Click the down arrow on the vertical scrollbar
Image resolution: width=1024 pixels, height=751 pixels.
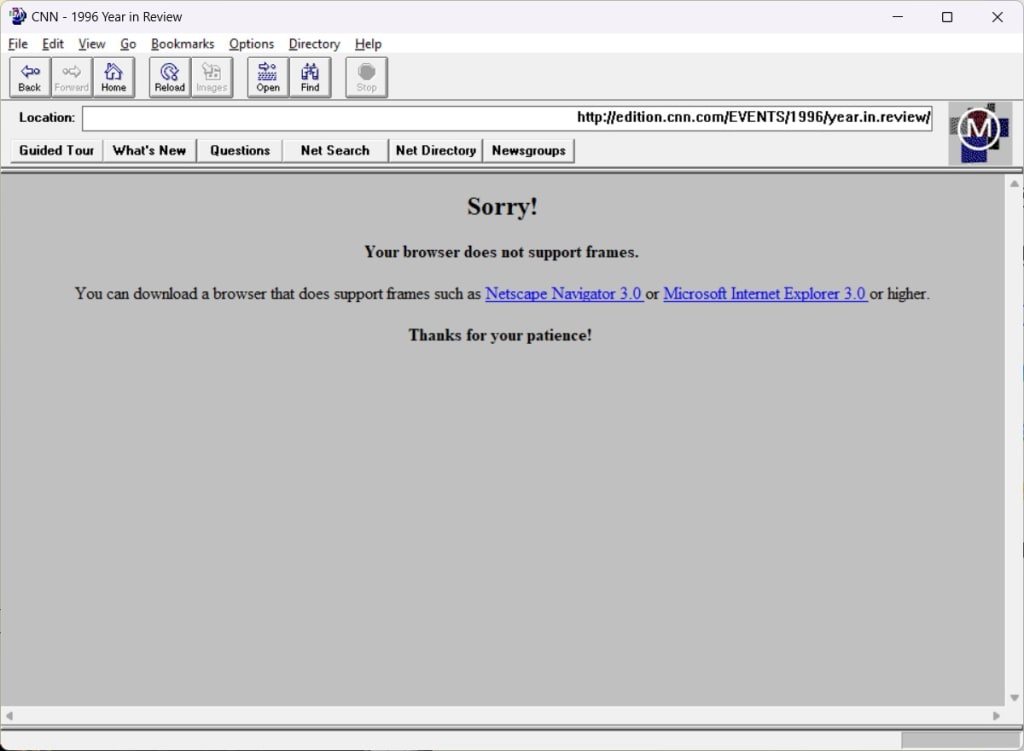(1012, 700)
